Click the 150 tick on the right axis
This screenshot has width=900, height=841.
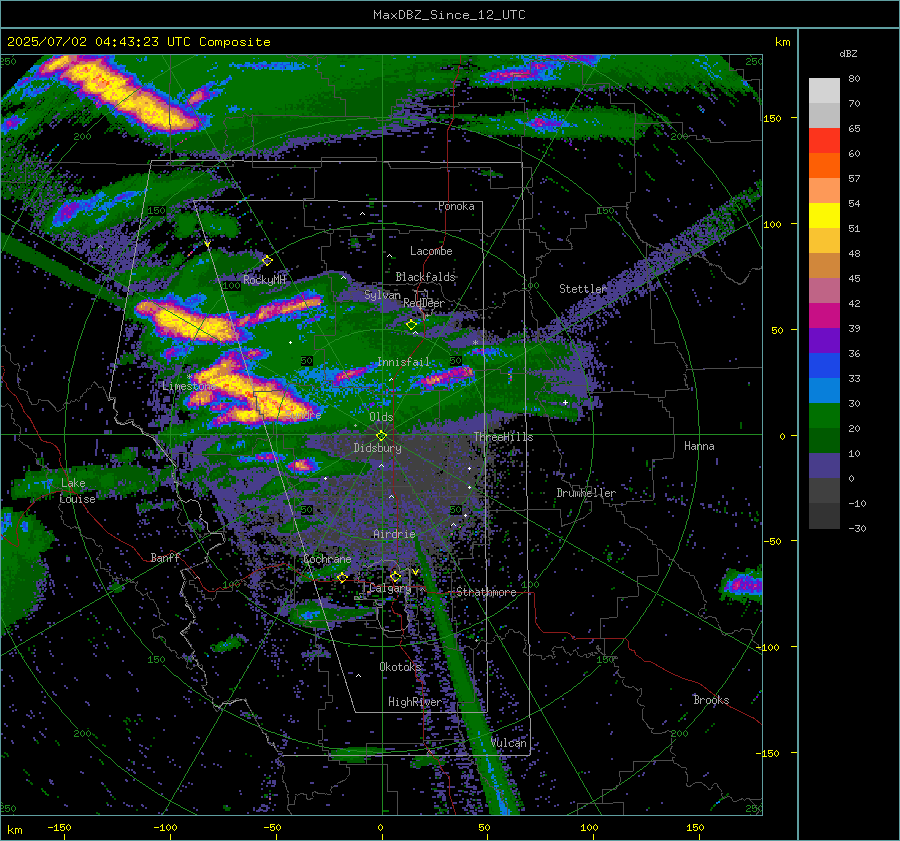coord(773,118)
